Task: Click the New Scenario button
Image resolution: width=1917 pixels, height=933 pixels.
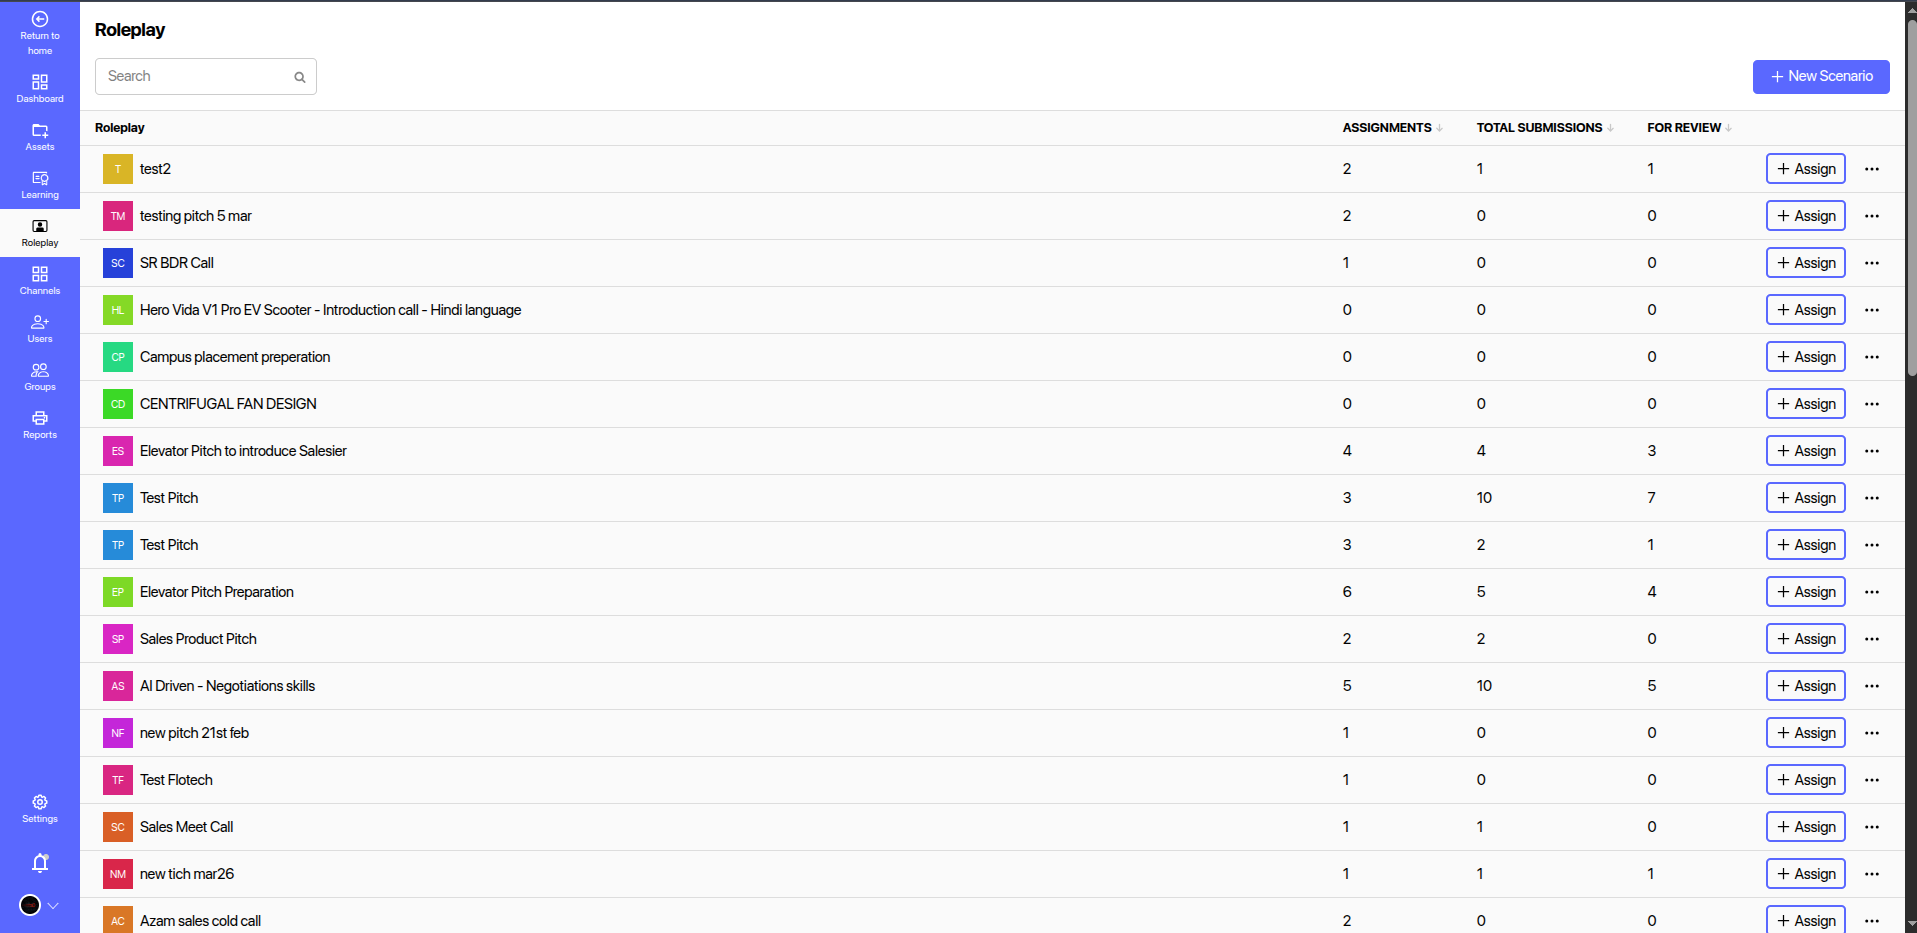Action: click(1821, 77)
